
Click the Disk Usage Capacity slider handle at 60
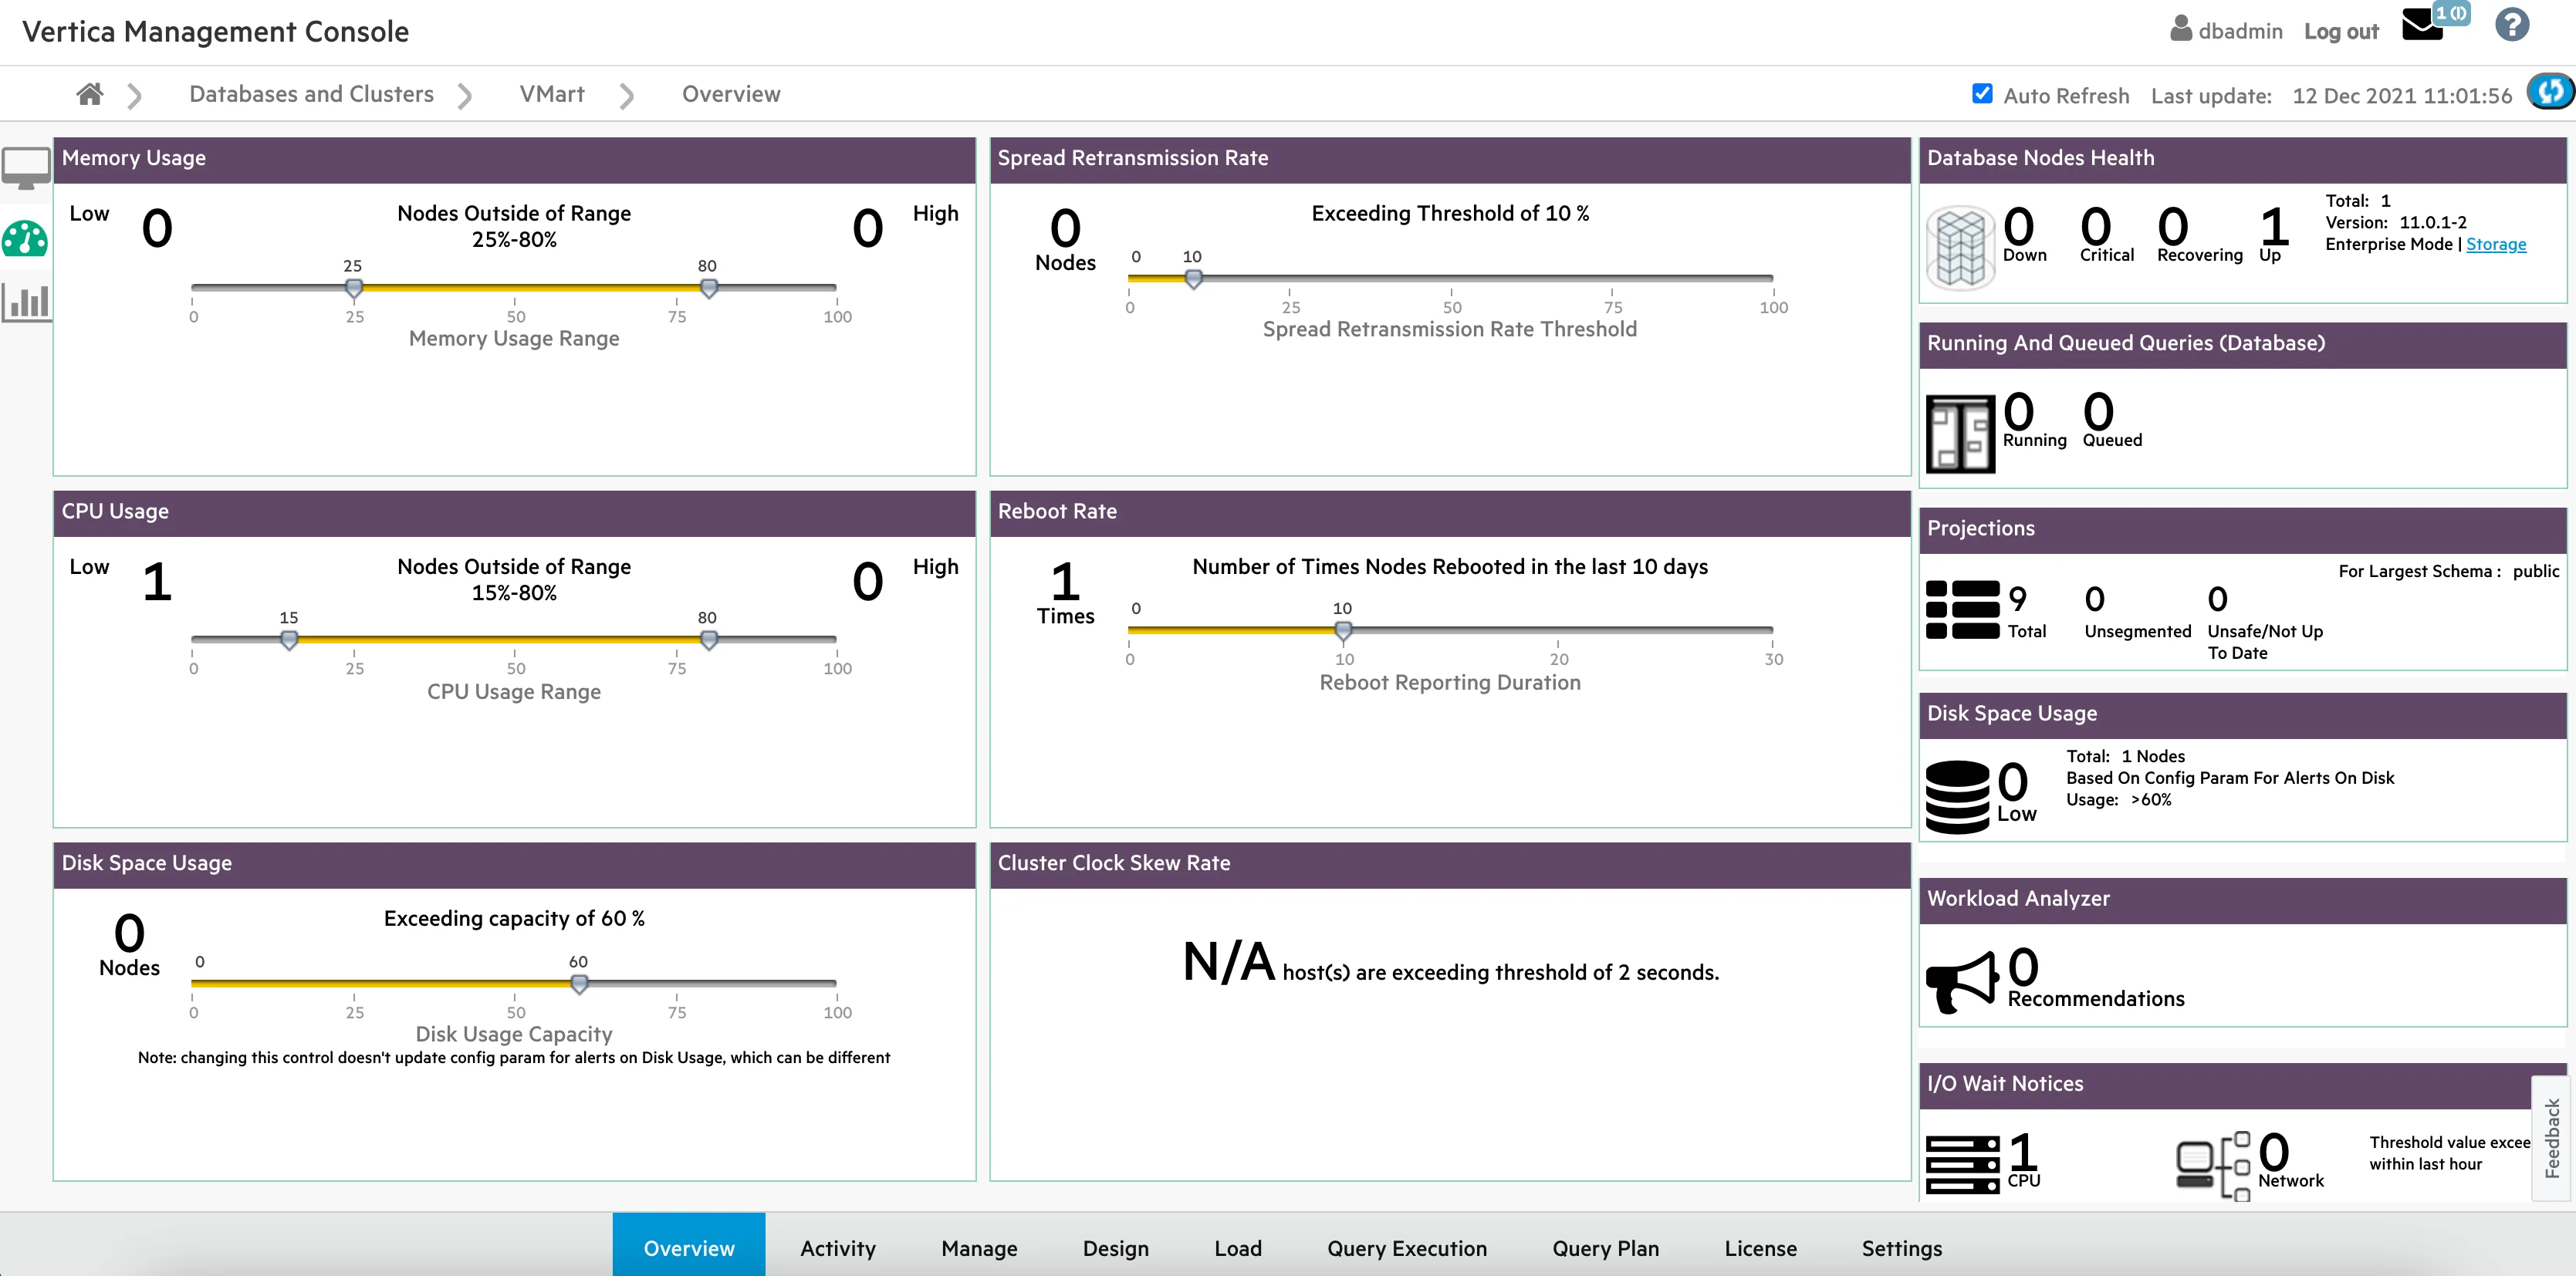pyautogui.click(x=579, y=984)
